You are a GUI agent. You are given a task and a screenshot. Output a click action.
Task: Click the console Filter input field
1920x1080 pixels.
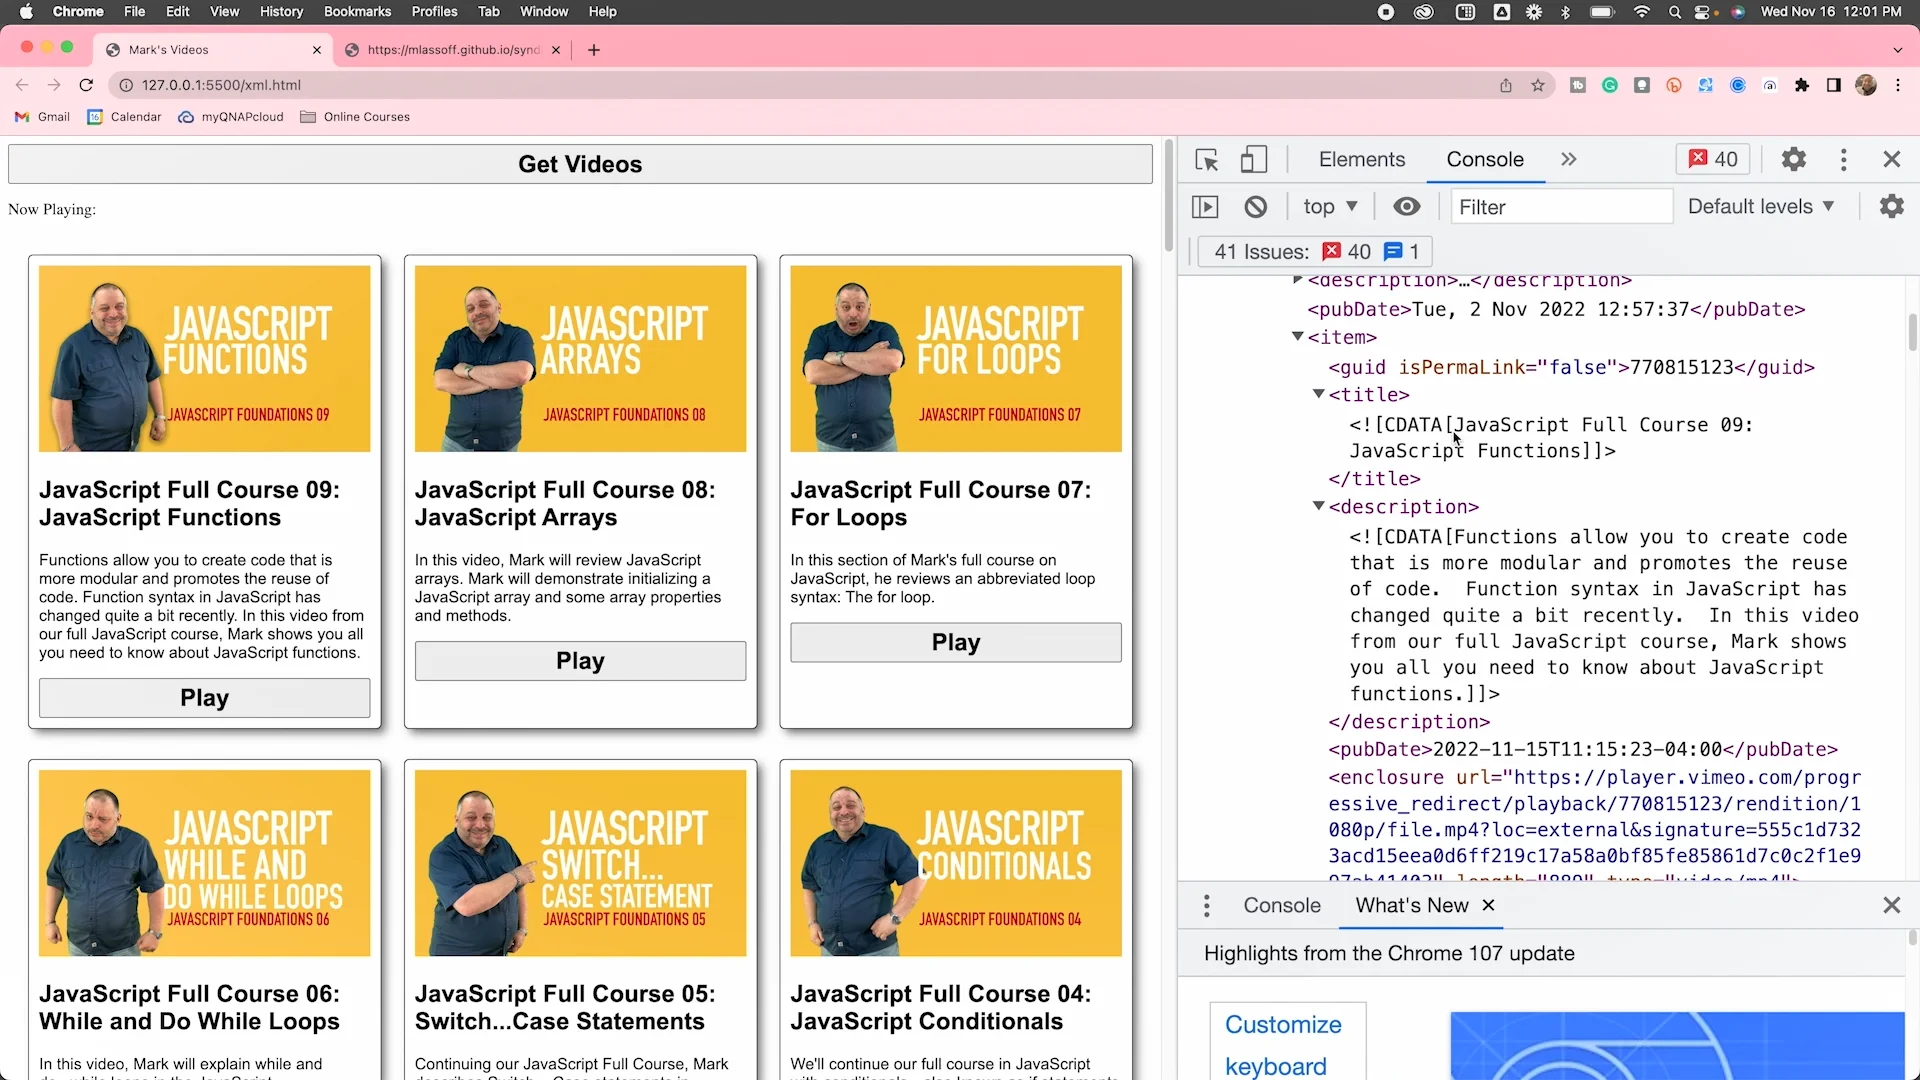click(x=1560, y=207)
